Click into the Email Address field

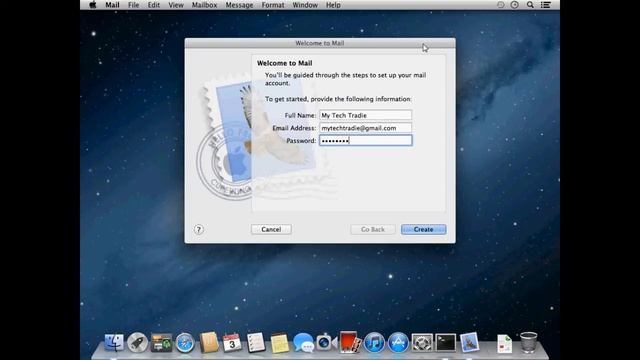[x=365, y=128]
